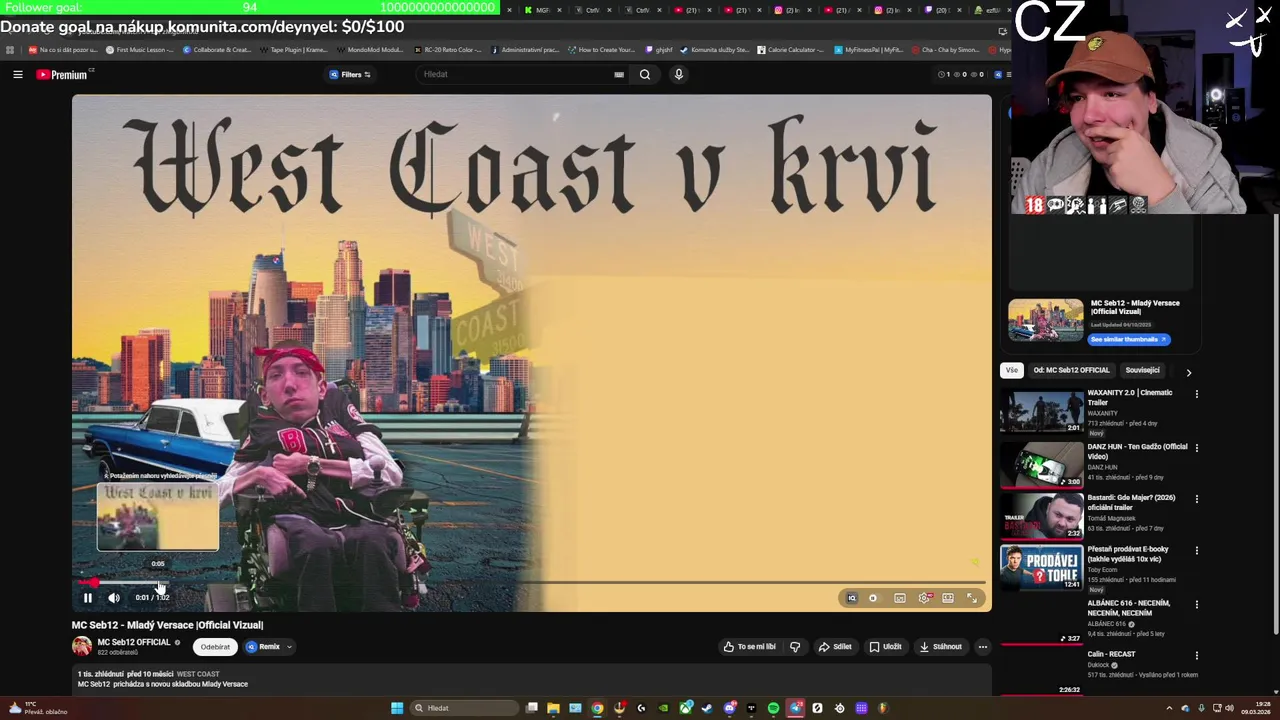Pause the video with the player pause button
The image size is (1280, 720).
click(87, 598)
